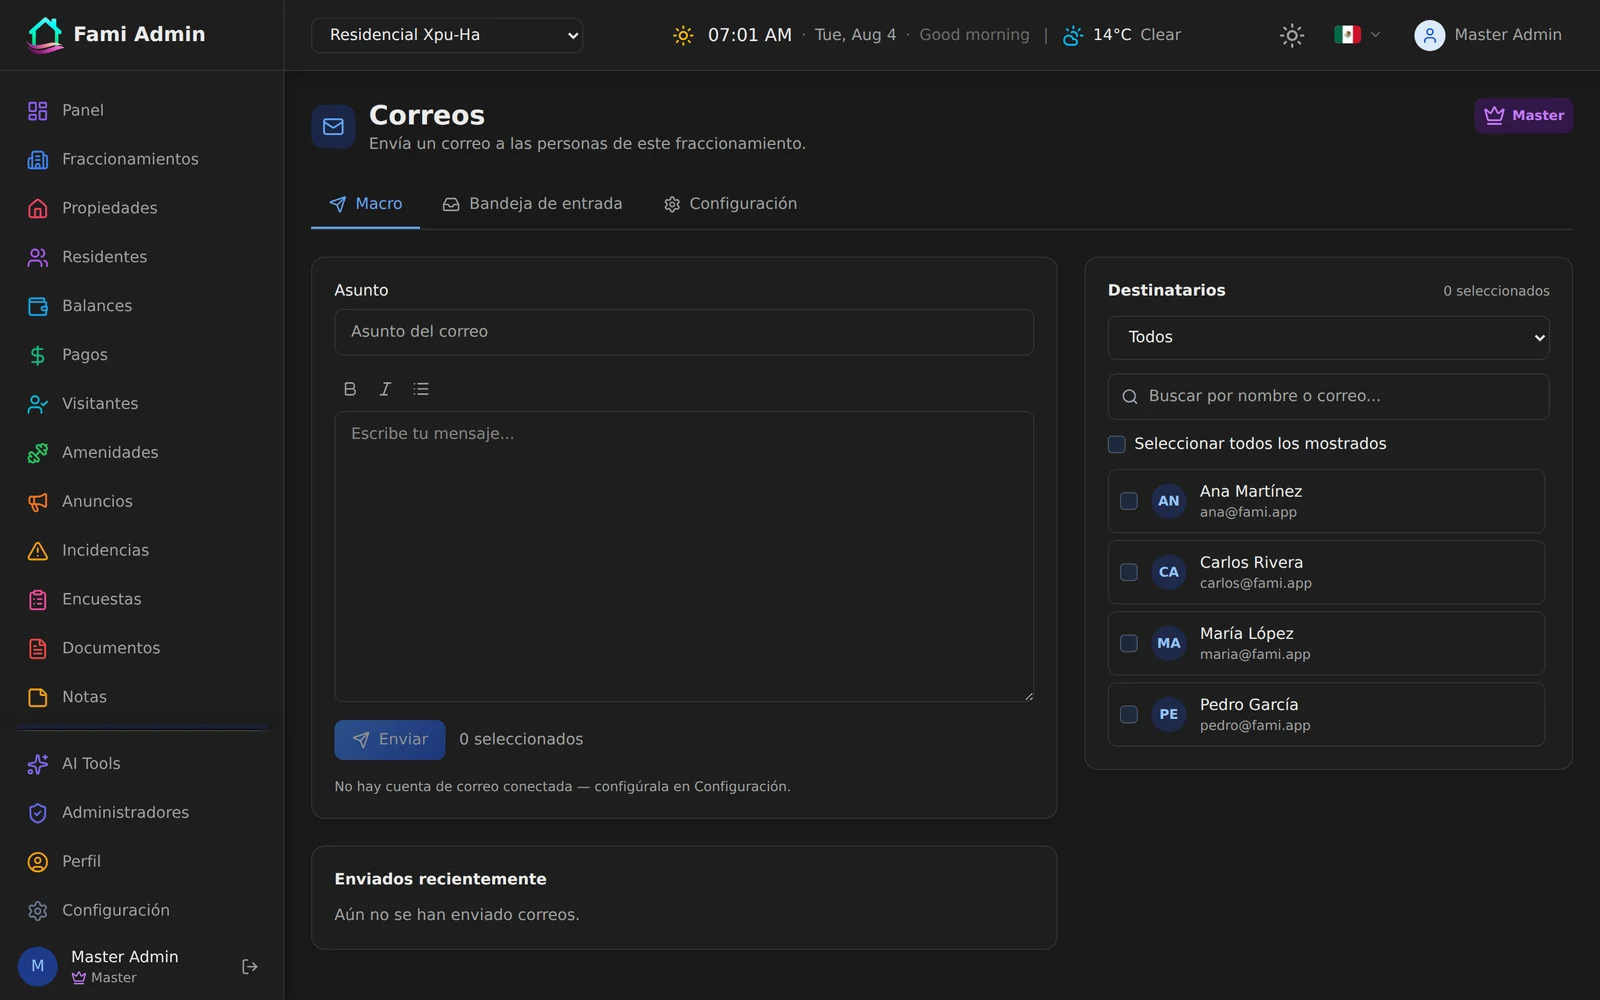This screenshot has width=1600, height=1000.
Task: Click the Fami Admin house logo
Action: [x=45, y=35]
